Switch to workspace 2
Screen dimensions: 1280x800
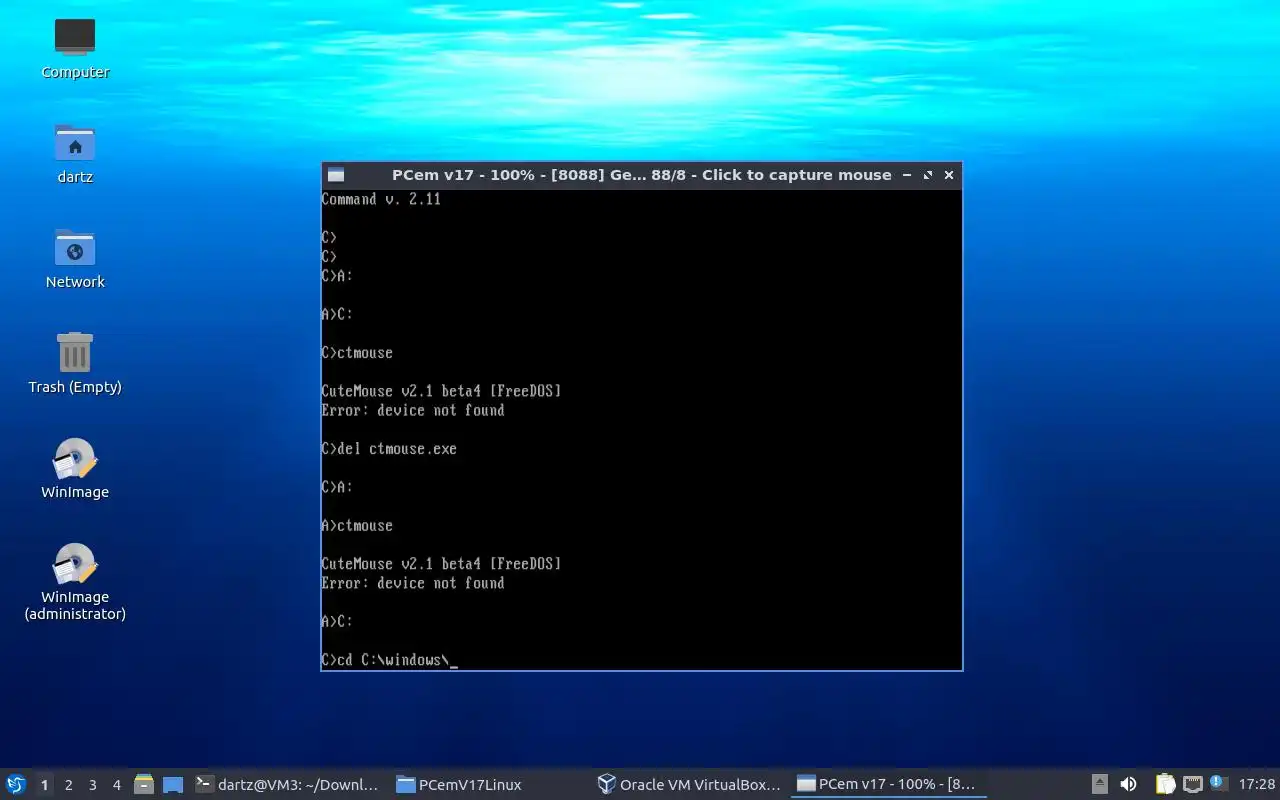[68, 785]
